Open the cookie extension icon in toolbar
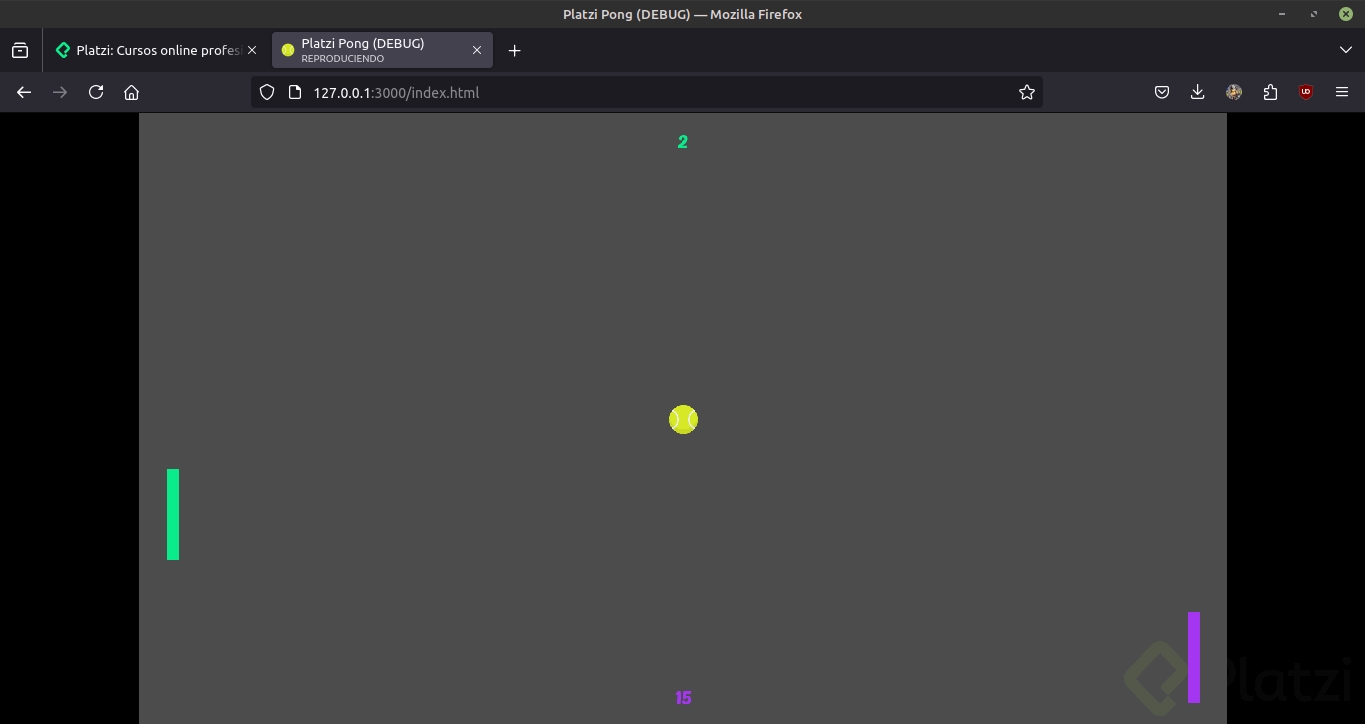This screenshot has width=1365, height=724. click(1234, 92)
